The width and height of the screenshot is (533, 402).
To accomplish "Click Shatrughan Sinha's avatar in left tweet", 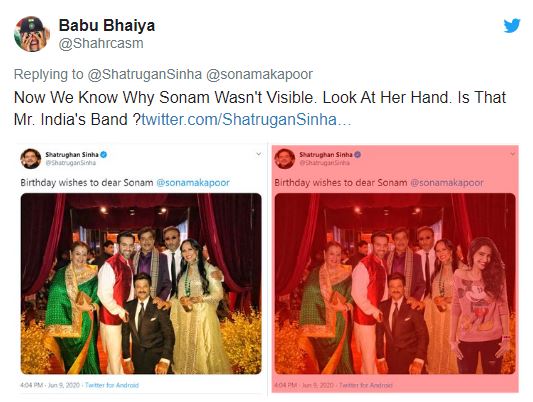I will (x=31, y=159).
